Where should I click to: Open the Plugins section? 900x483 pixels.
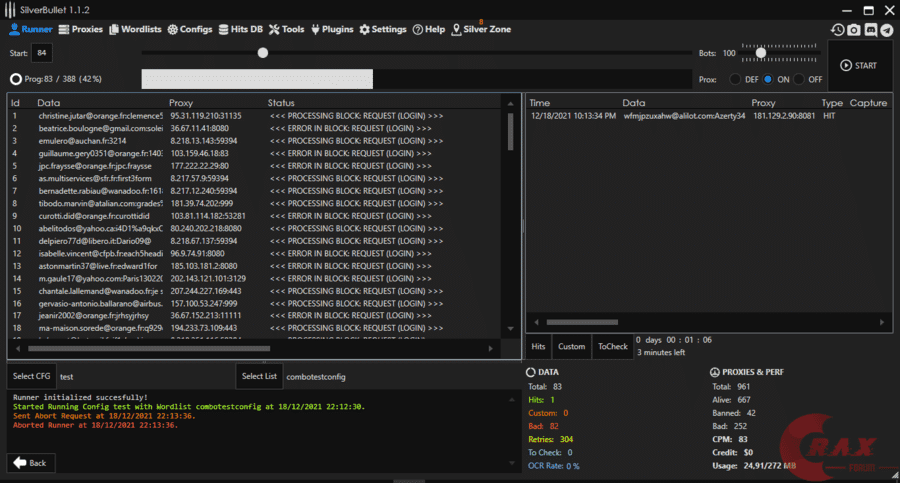coord(333,29)
